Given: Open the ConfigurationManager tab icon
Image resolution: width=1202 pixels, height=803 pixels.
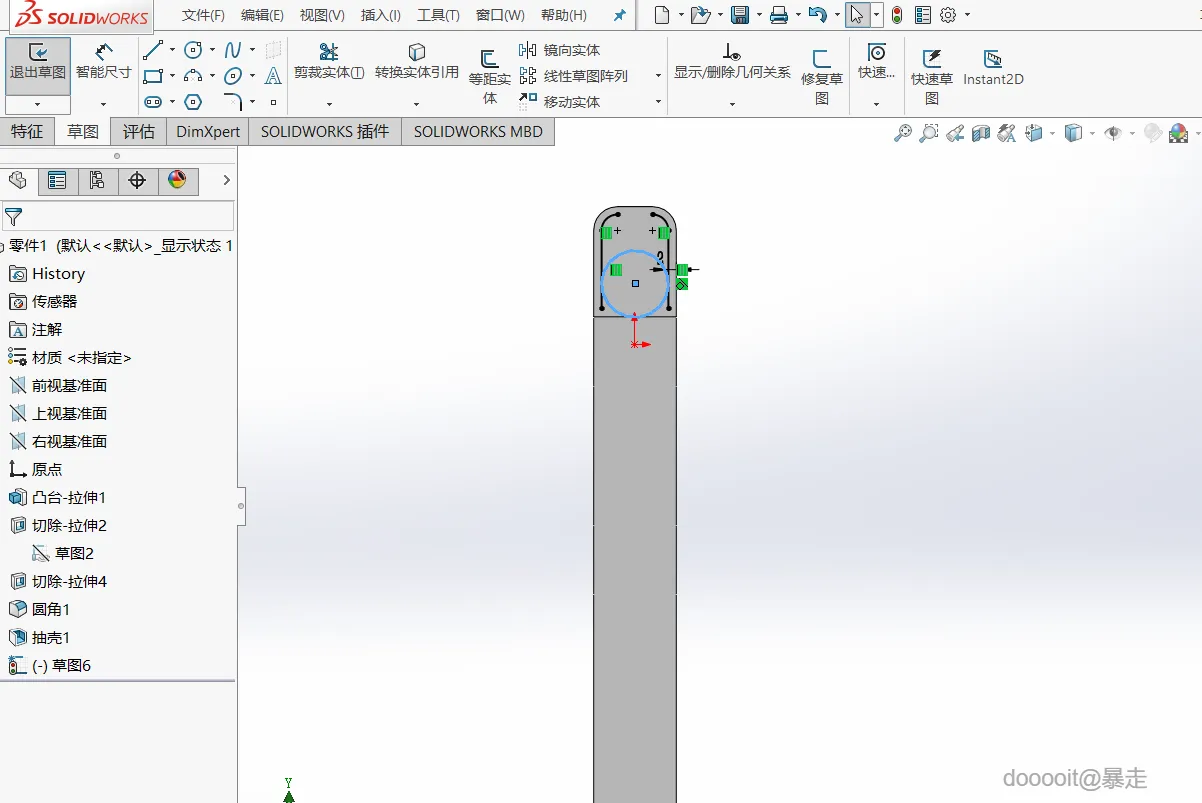Looking at the screenshot, I should [97, 181].
